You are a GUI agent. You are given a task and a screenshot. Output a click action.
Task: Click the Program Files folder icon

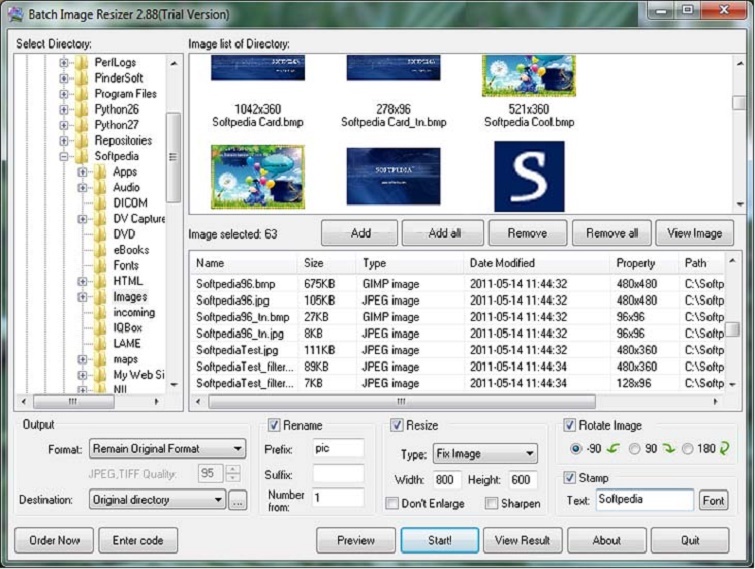click(81, 94)
